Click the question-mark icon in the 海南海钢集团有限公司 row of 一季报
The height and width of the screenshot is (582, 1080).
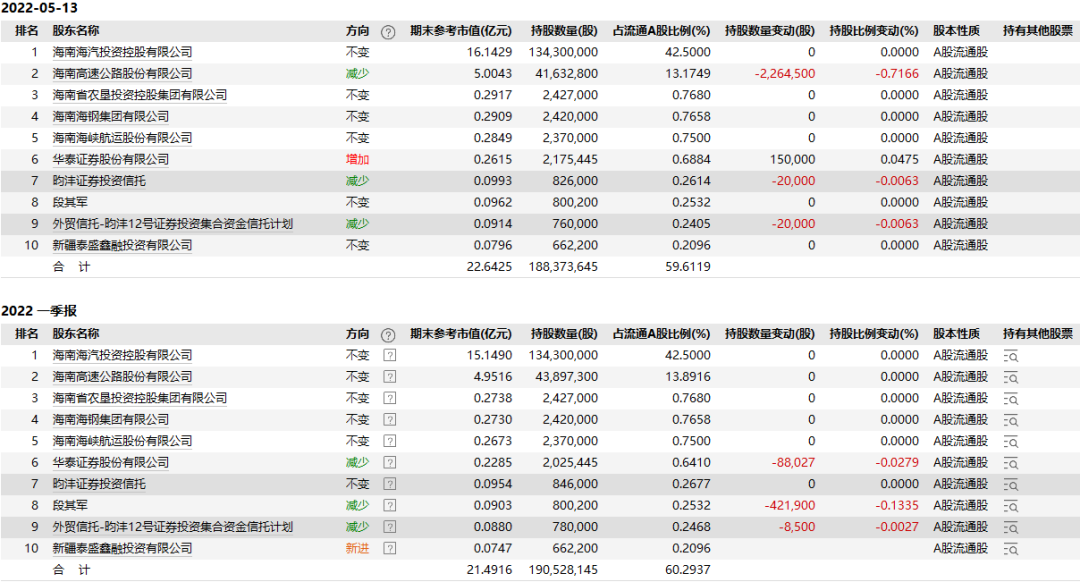pyautogui.click(x=390, y=419)
